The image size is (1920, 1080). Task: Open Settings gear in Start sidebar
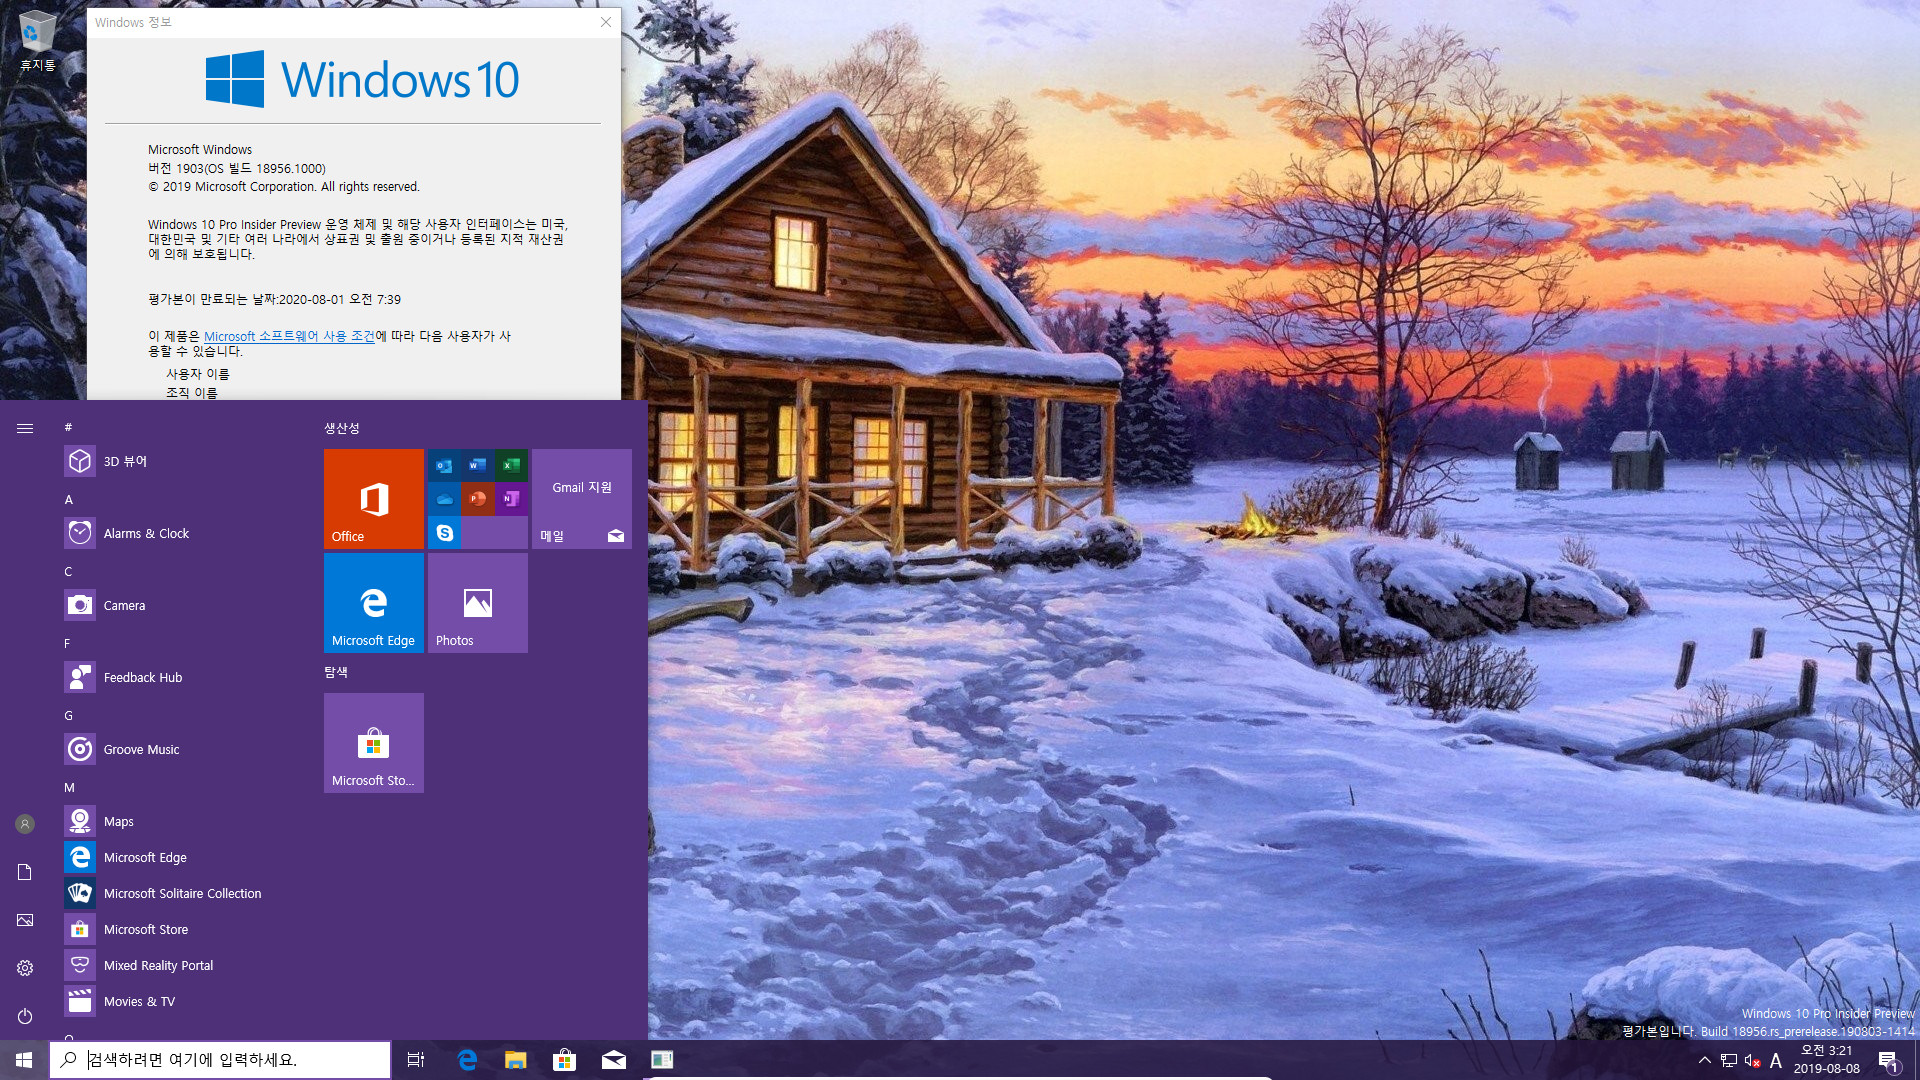pyautogui.click(x=25, y=968)
